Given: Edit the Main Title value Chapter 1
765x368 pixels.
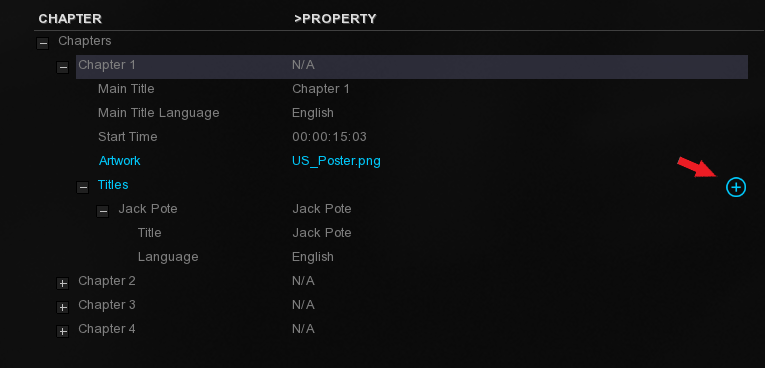Looking at the screenshot, I should tap(321, 89).
